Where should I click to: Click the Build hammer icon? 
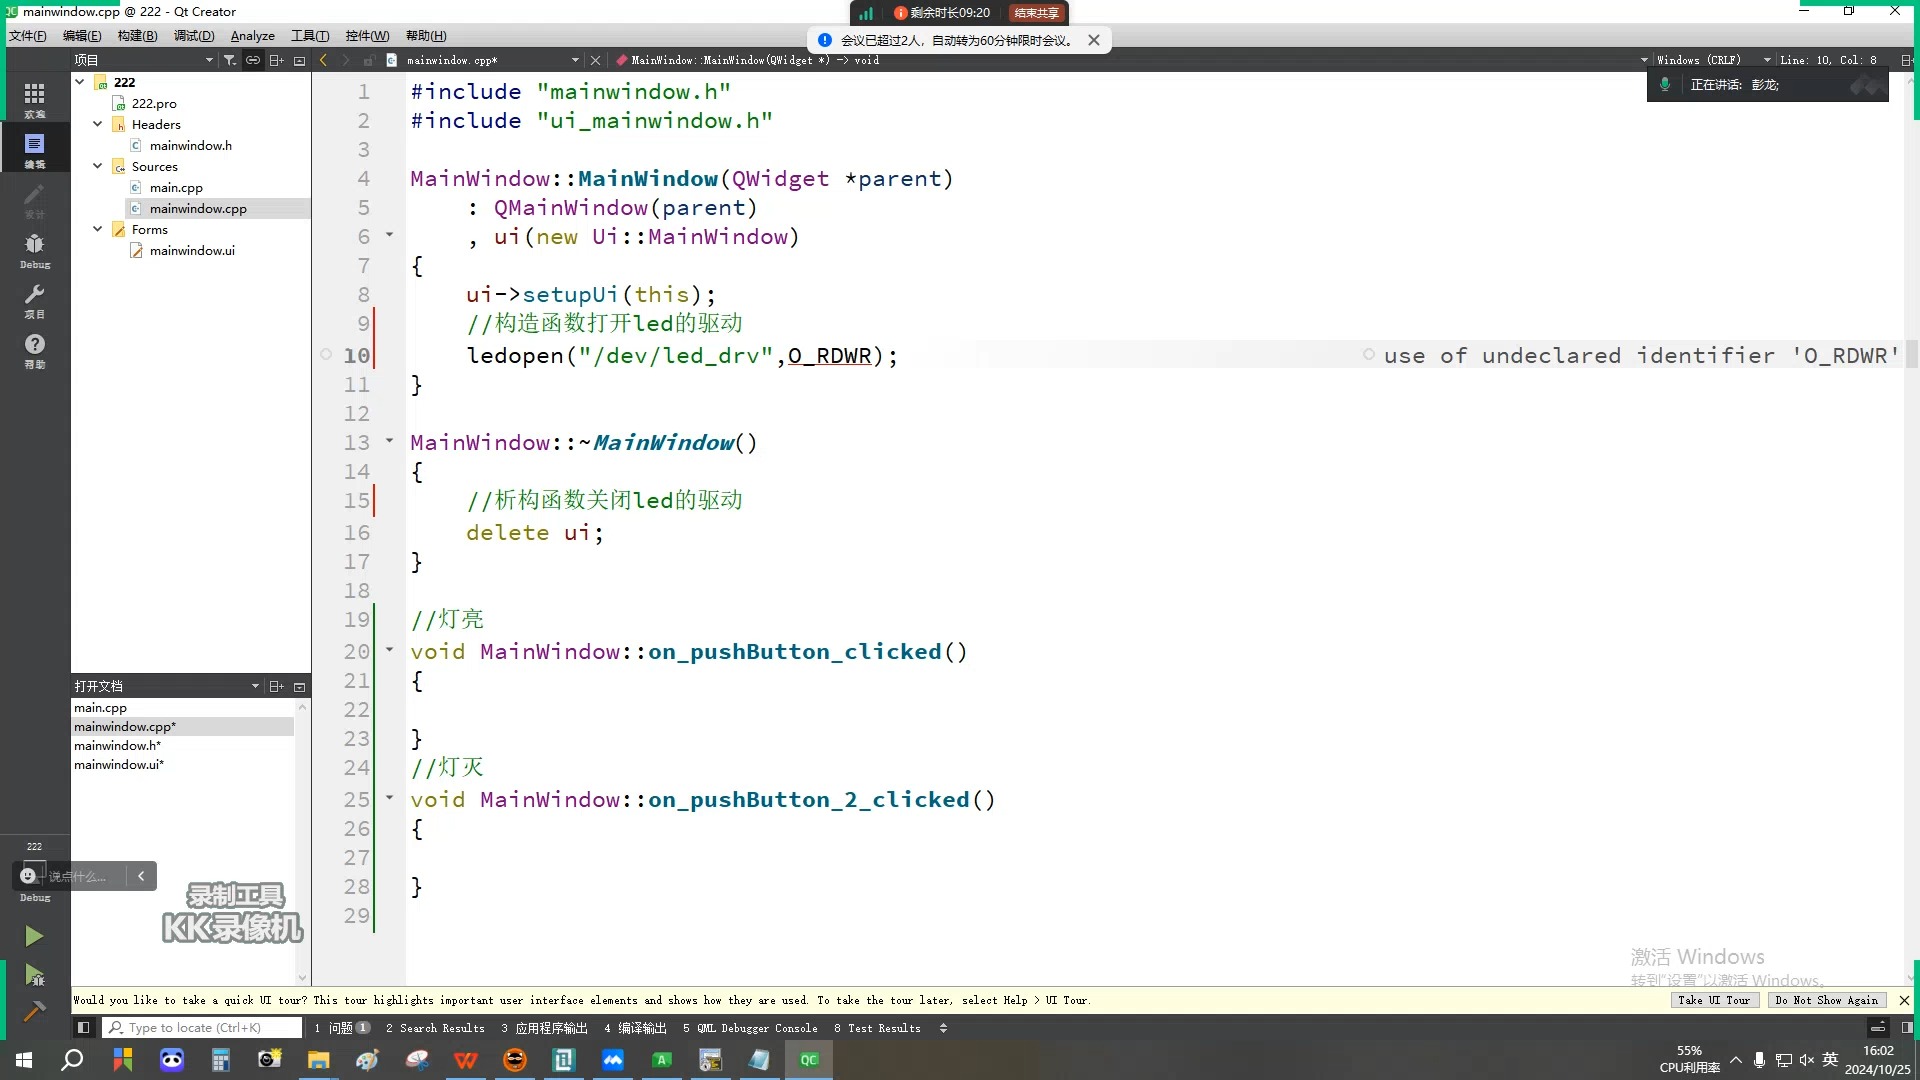pos(33,1012)
